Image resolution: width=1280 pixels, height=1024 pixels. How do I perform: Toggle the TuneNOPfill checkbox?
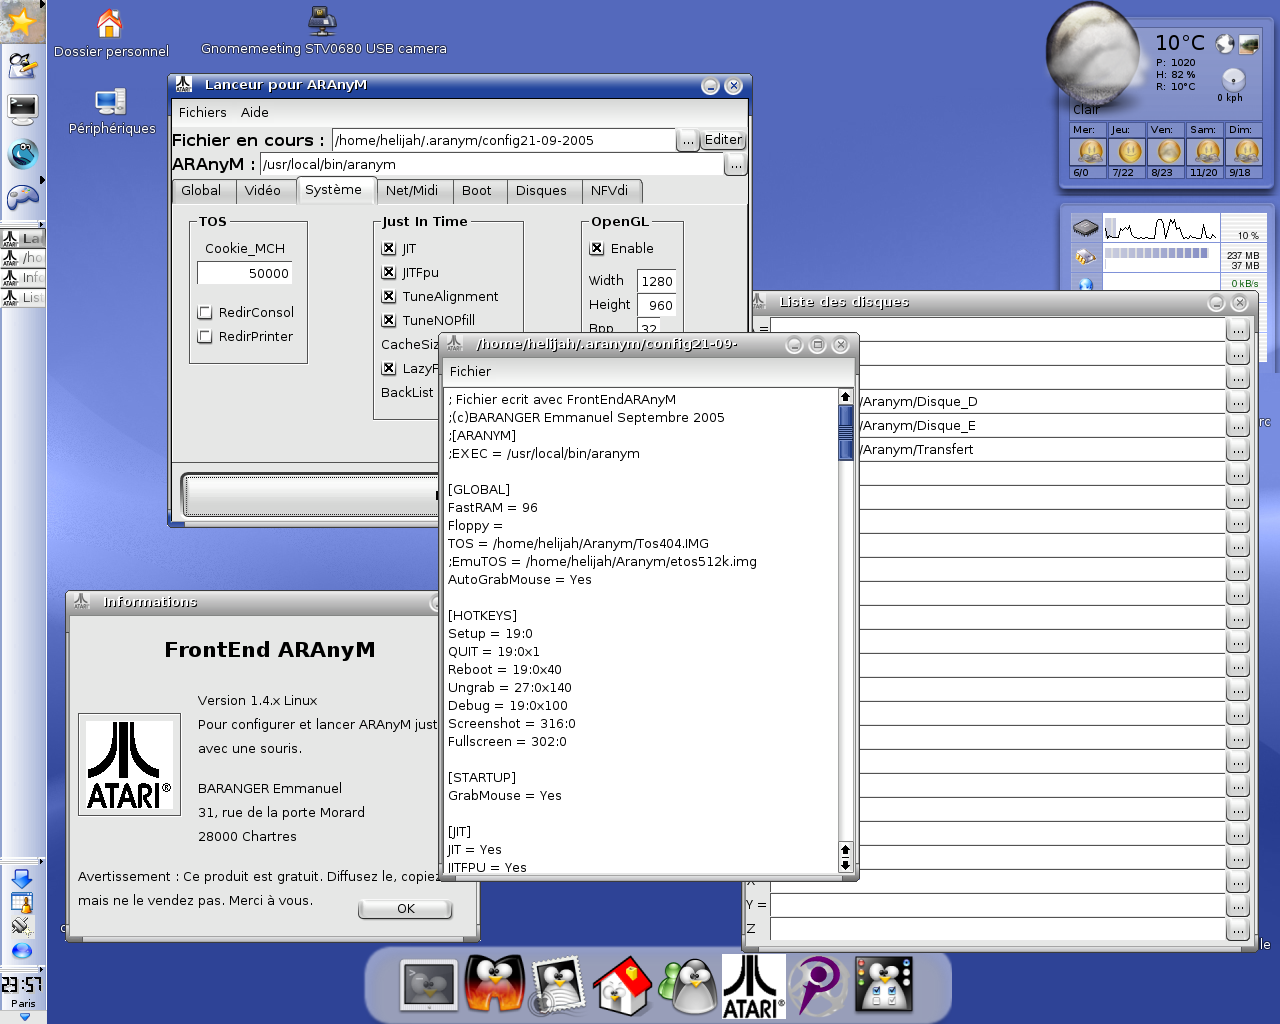point(389,321)
